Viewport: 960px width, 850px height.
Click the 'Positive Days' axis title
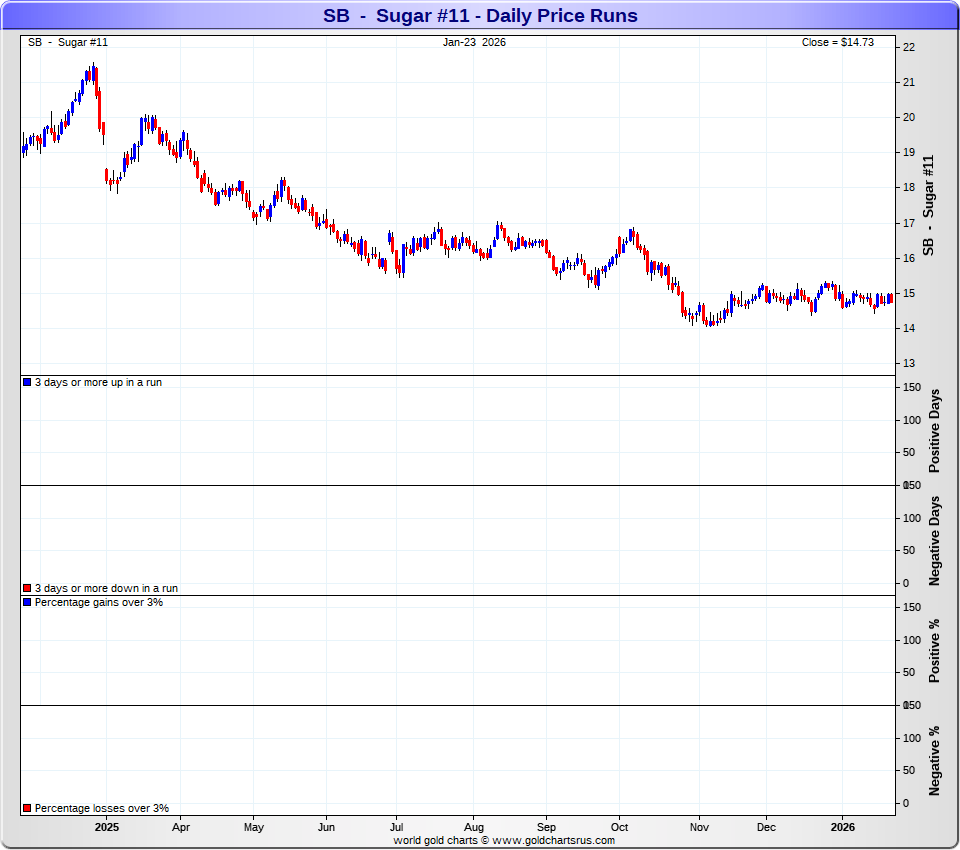coord(935,431)
